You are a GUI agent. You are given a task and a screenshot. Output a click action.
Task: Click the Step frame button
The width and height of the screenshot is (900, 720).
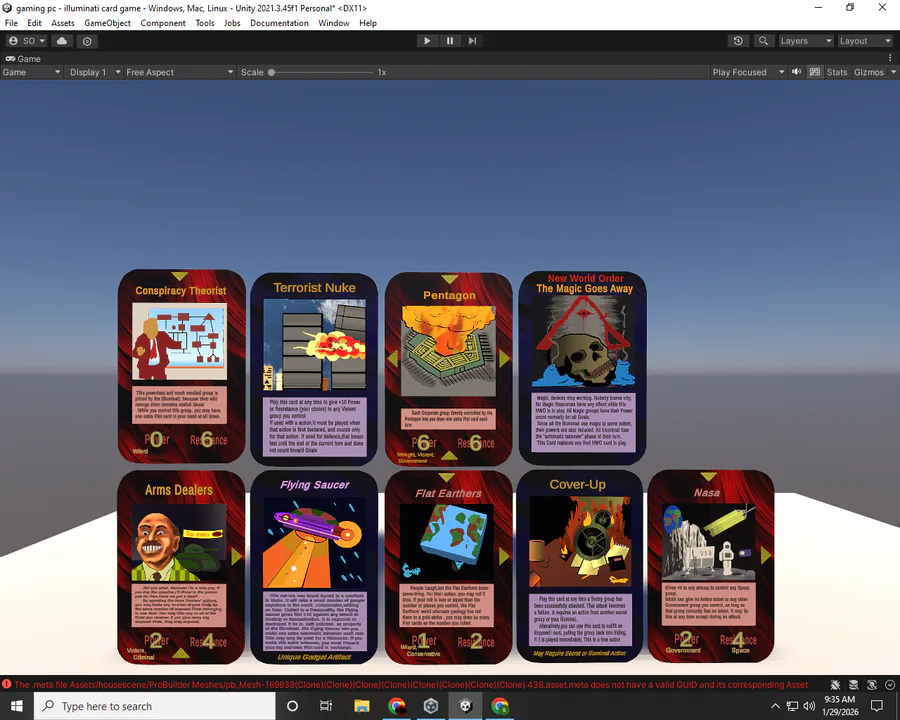(472, 41)
